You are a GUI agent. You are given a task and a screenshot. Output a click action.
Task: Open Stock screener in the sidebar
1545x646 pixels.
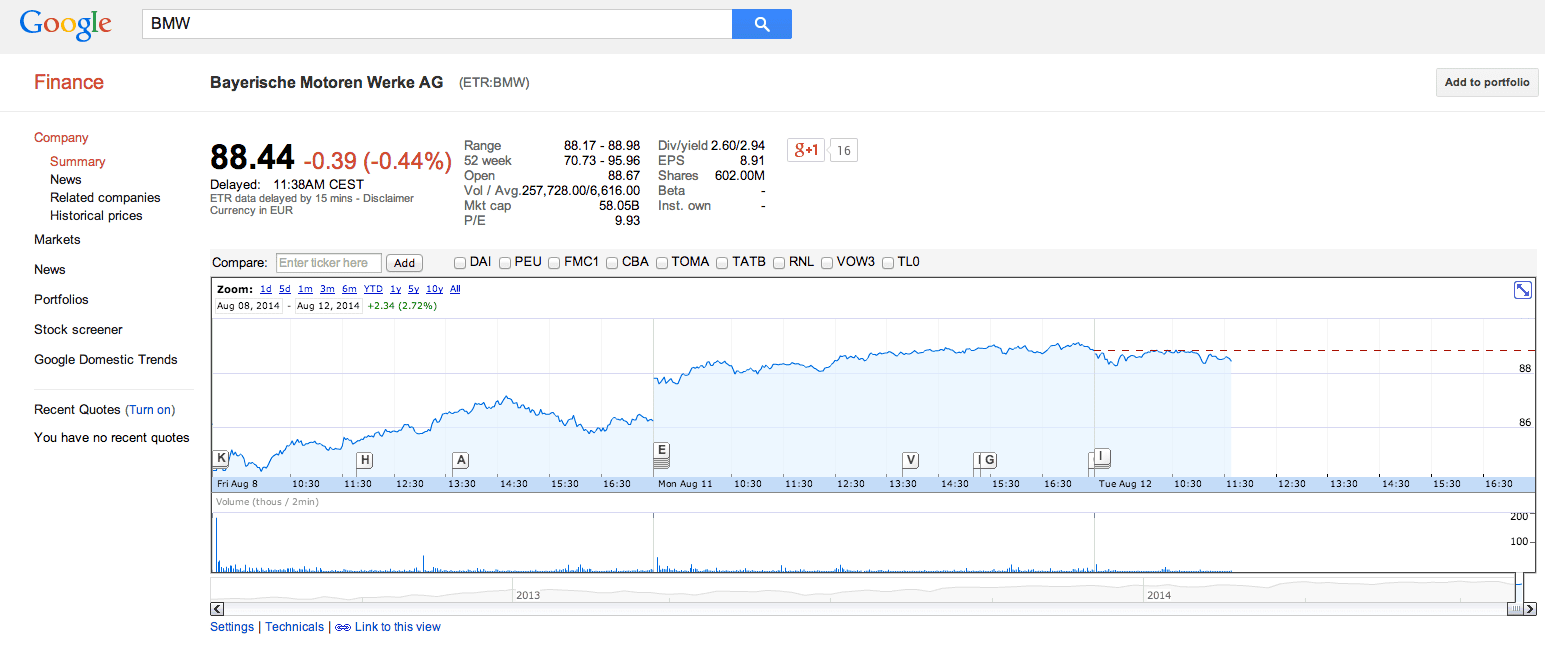click(x=78, y=330)
